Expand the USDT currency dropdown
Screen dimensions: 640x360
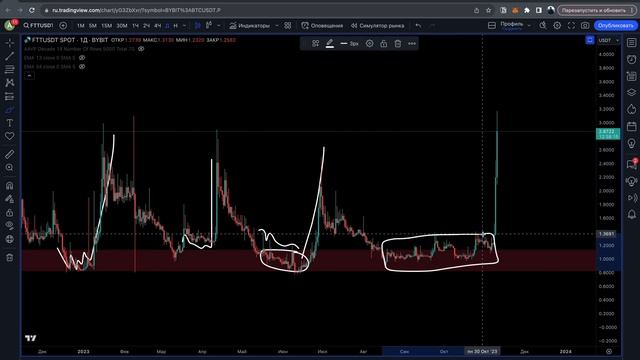click(609, 40)
